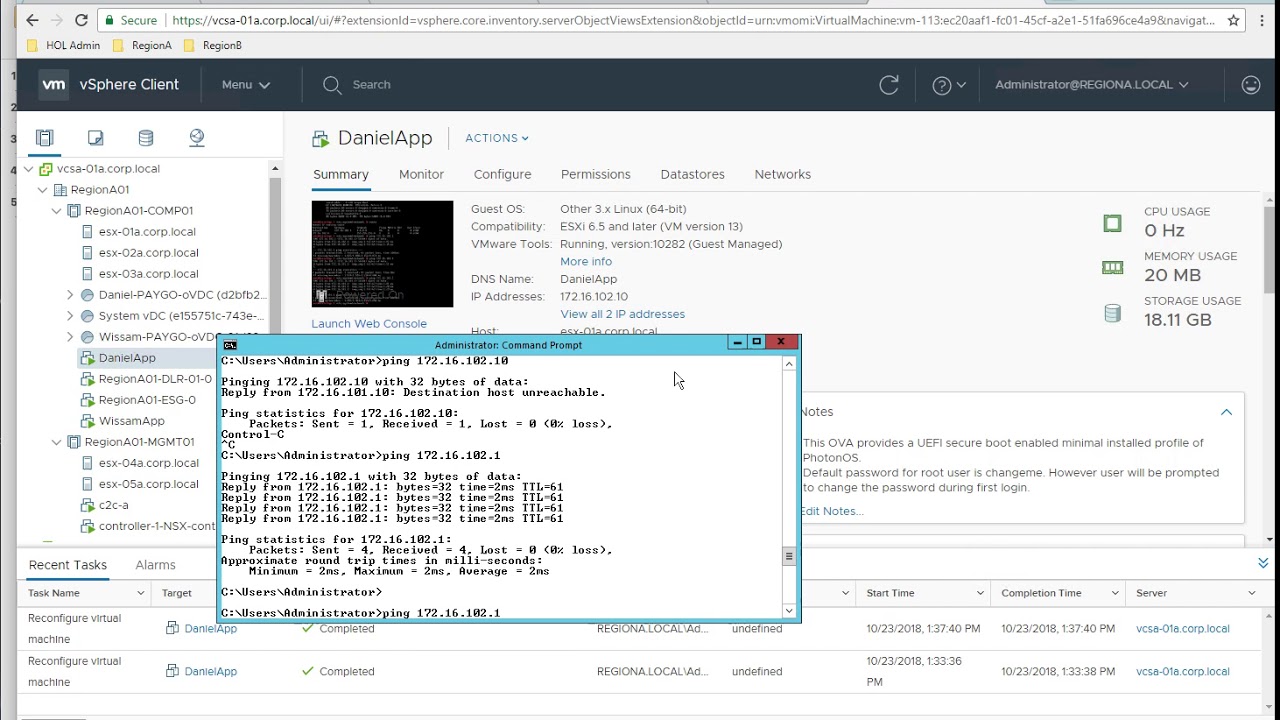Select WissamApp VM in inventory tree
1280x720 pixels.
click(x=131, y=421)
